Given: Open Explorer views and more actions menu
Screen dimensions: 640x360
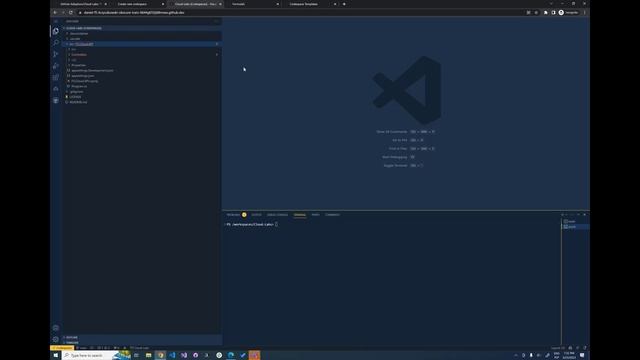Looking at the screenshot, I should pos(217,21).
